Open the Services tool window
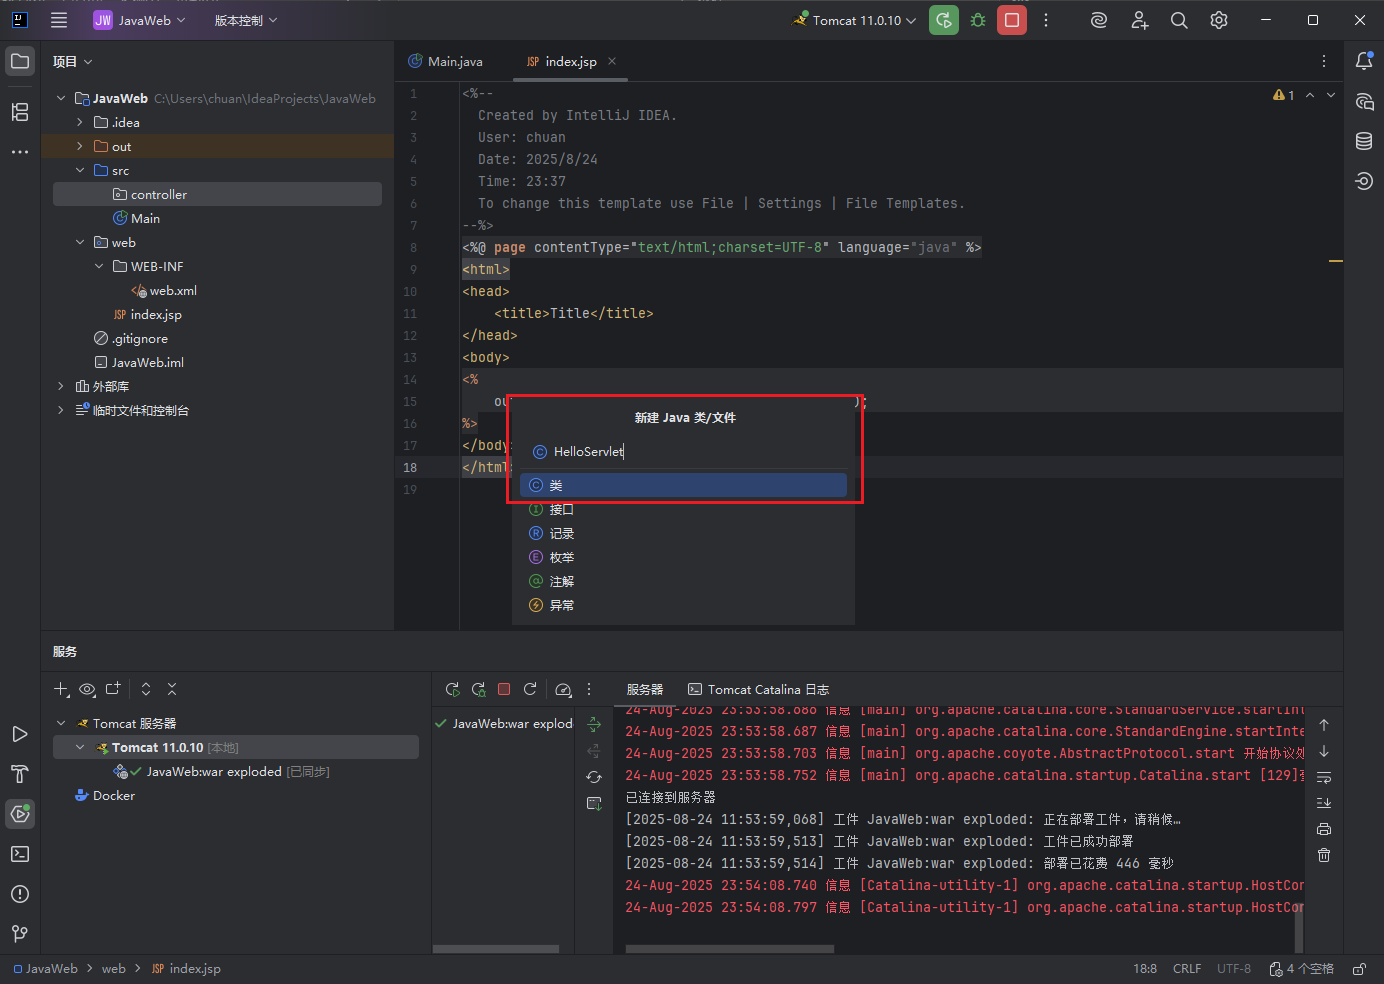Viewport: 1384px width, 984px height. (20, 814)
